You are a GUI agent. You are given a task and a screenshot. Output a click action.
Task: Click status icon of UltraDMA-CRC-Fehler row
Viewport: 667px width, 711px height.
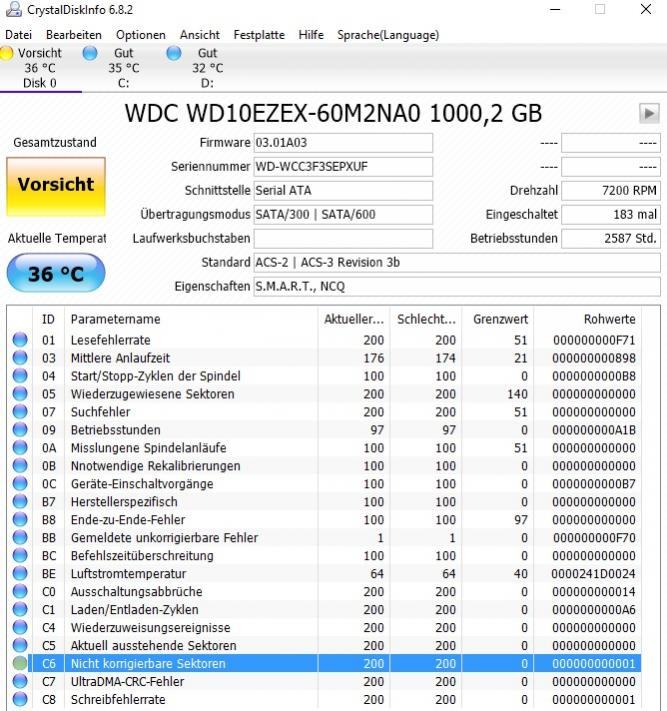pyautogui.click(x=20, y=681)
